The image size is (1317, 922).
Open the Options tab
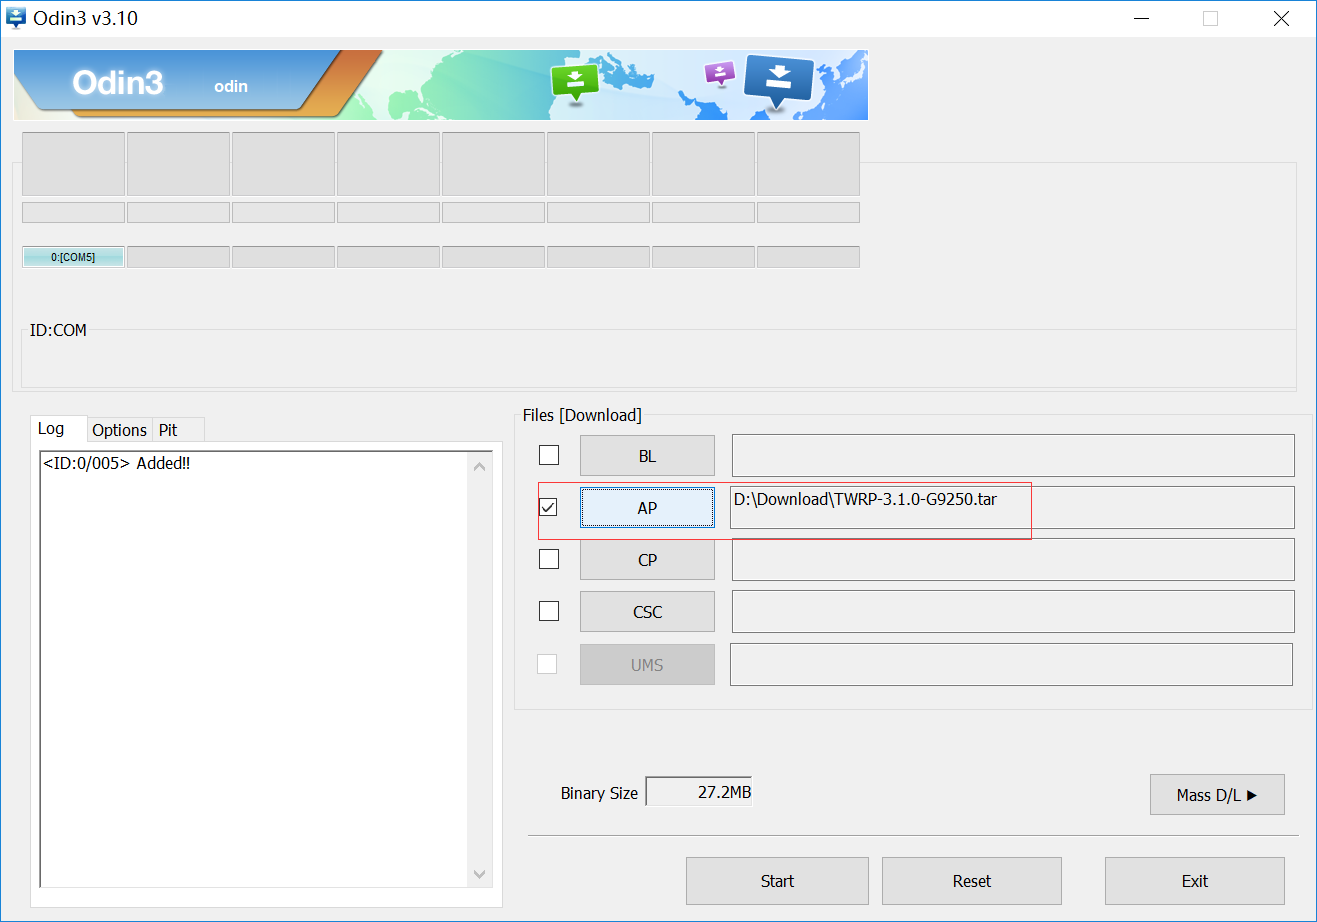[x=119, y=430]
